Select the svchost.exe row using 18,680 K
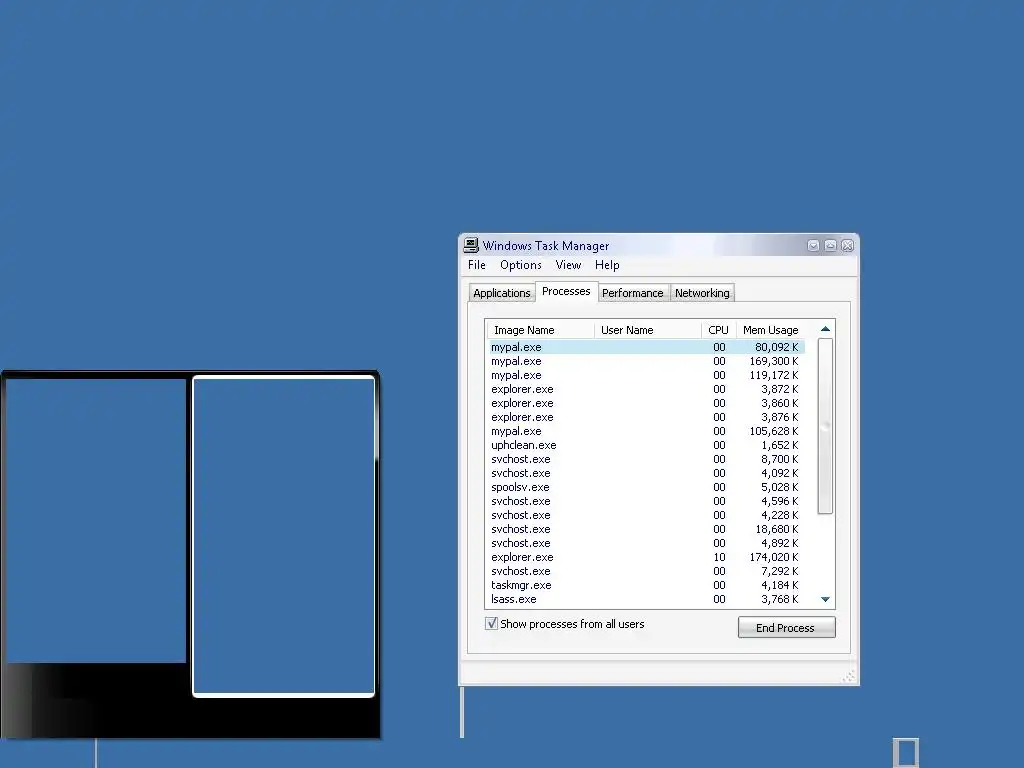 coord(647,530)
